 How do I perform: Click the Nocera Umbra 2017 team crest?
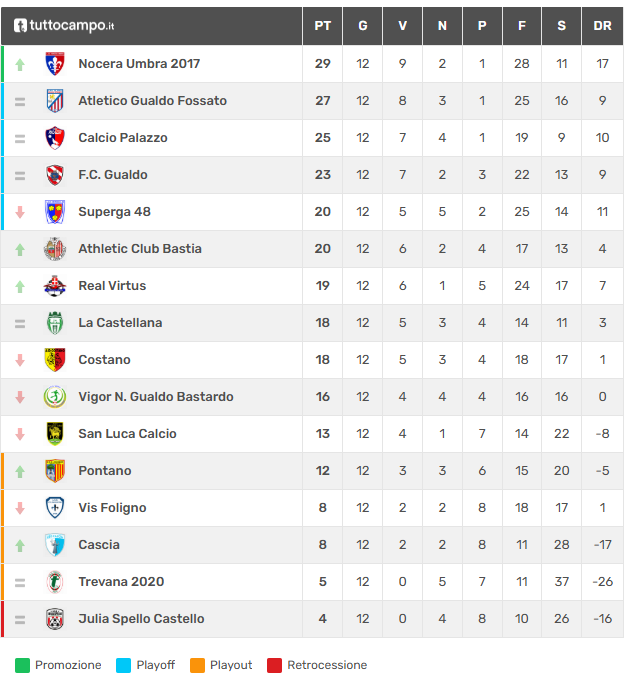(x=55, y=64)
